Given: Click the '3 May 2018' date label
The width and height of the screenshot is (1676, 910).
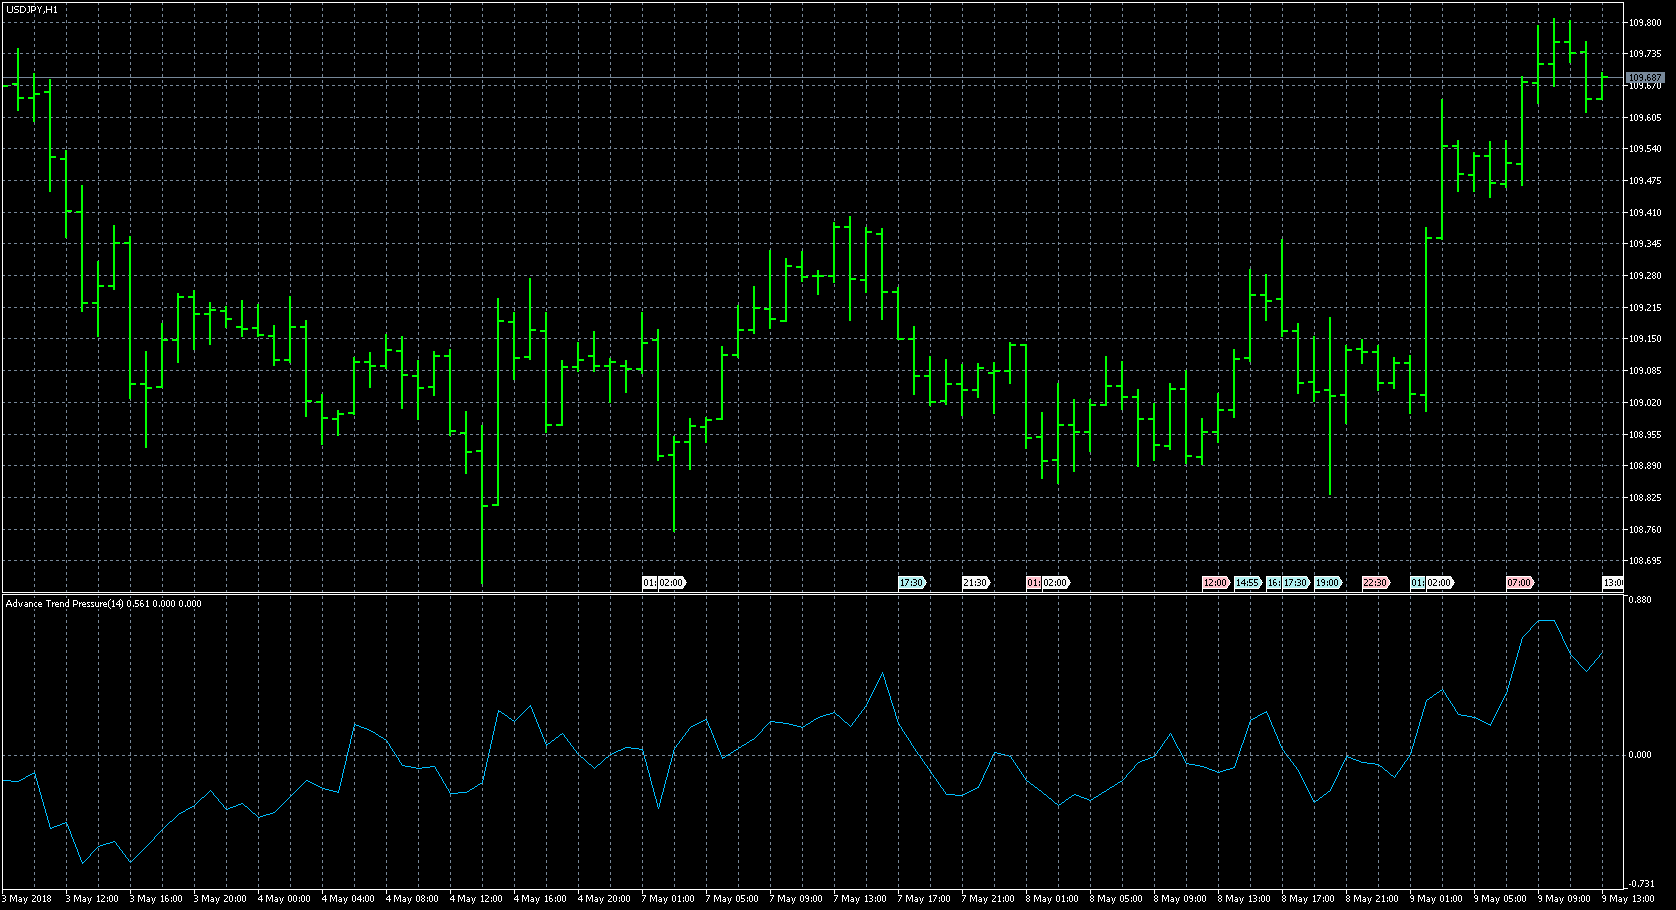Looking at the screenshot, I should [30, 899].
